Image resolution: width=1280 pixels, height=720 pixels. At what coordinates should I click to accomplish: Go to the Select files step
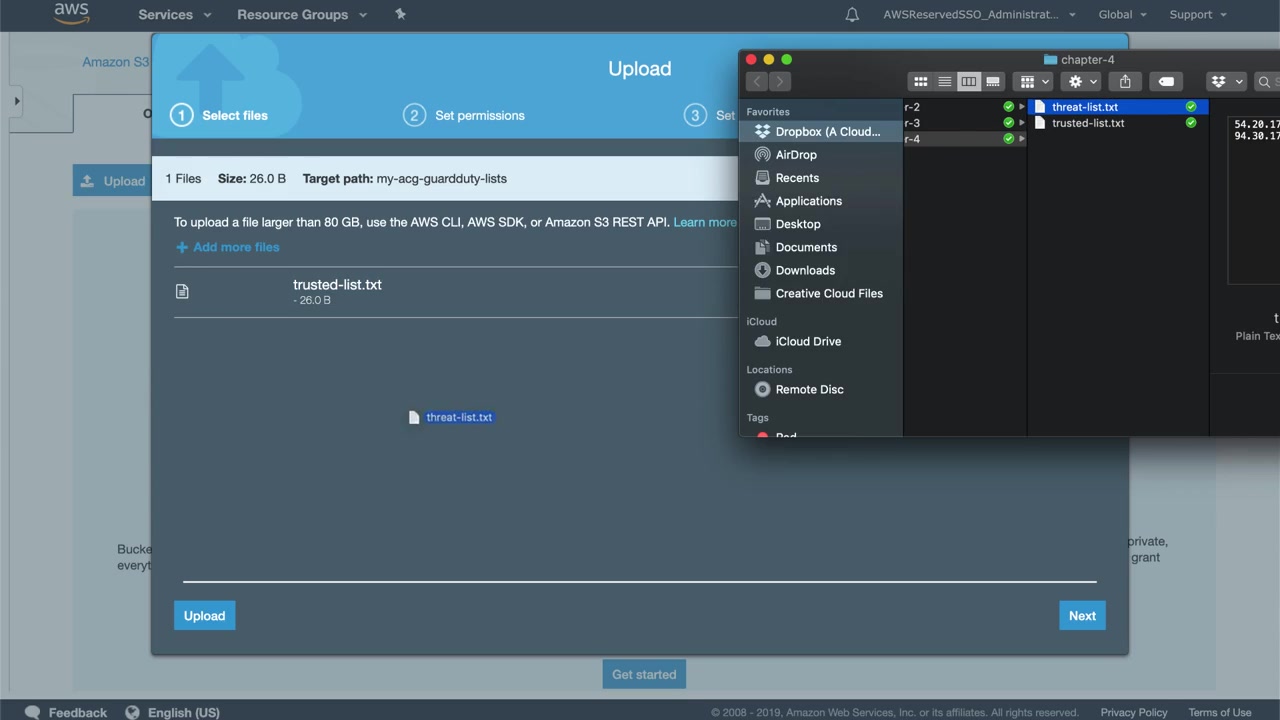click(219, 115)
